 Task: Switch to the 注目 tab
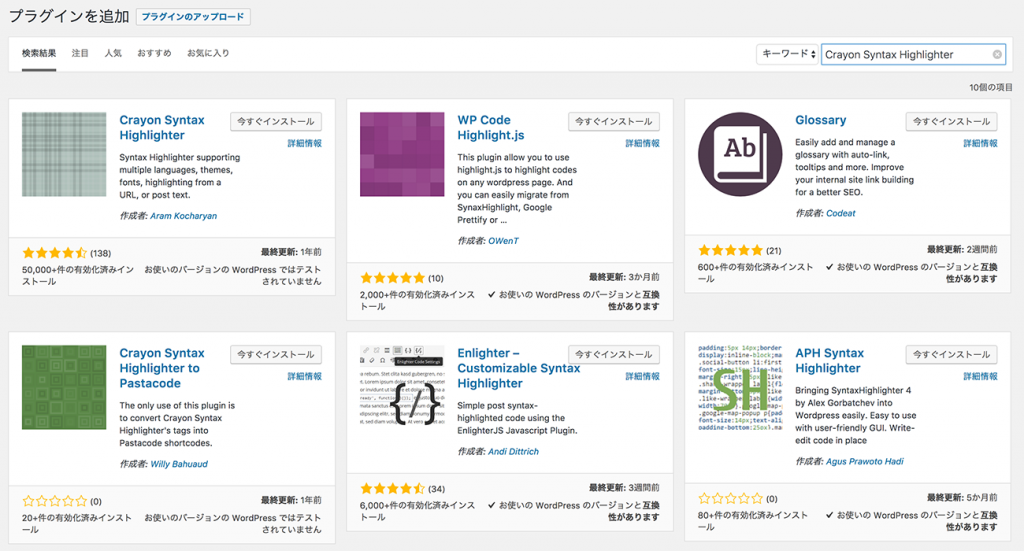pyautogui.click(x=80, y=54)
